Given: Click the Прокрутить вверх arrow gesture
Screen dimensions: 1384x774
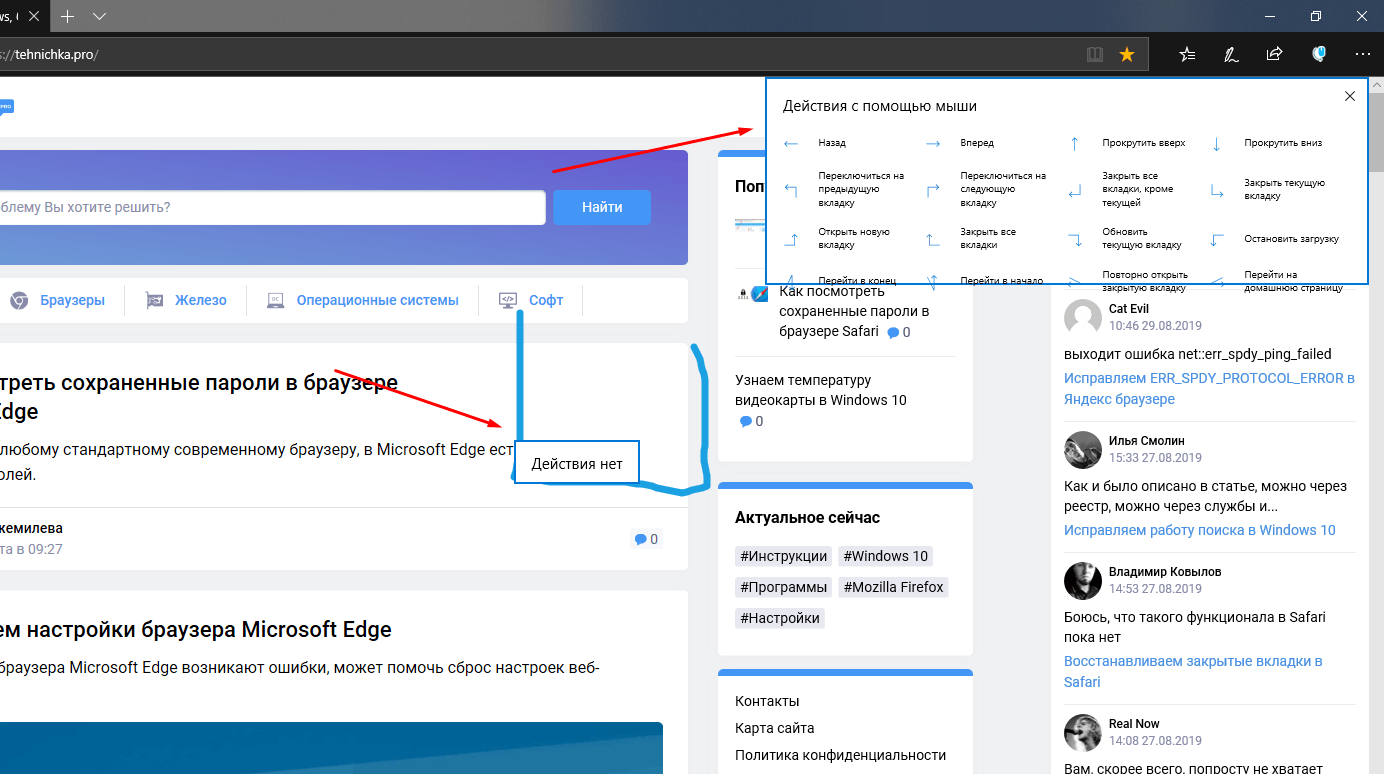Looking at the screenshot, I should pos(1075,144).
